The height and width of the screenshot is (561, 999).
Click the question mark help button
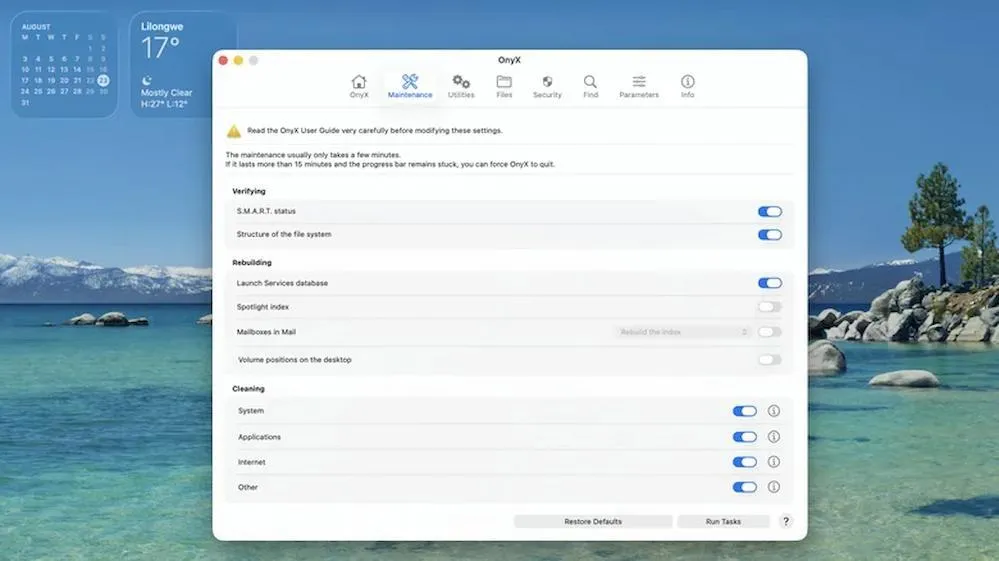[x=786, y=521]
